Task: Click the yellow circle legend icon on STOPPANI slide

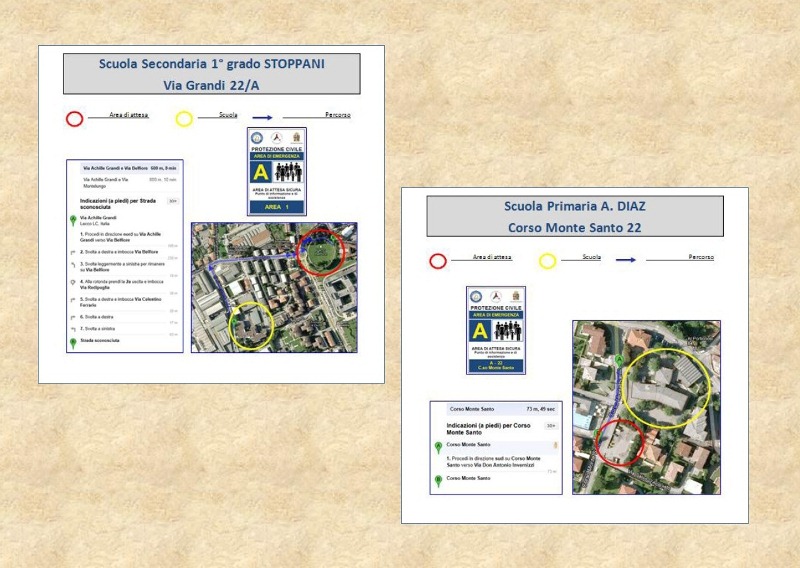Action: pyautogui.click(x=184, y=119)
